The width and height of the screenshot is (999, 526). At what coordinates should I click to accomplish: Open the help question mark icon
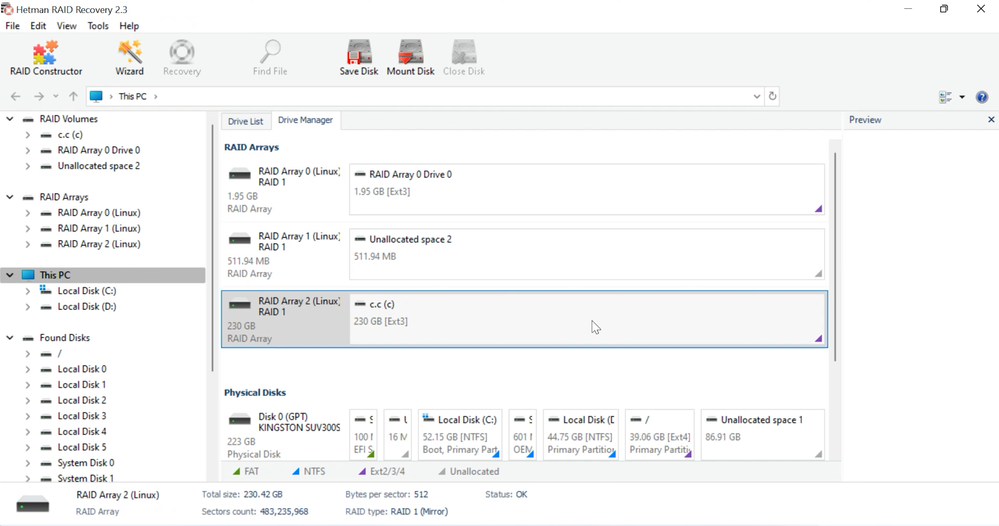click(982, 97)
